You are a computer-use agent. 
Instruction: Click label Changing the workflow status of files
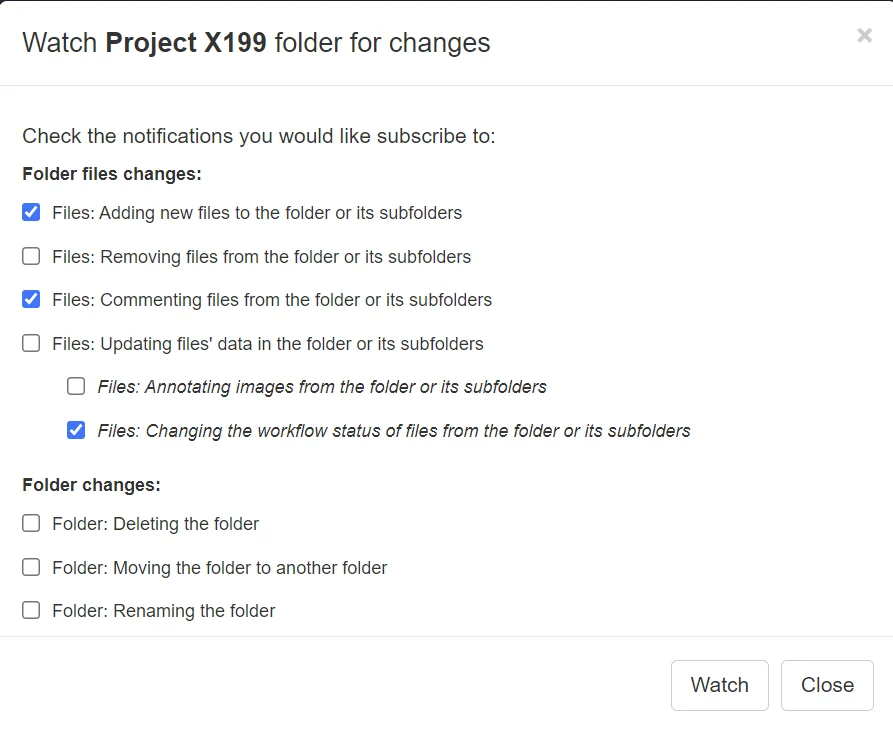(x=394, y=431)
